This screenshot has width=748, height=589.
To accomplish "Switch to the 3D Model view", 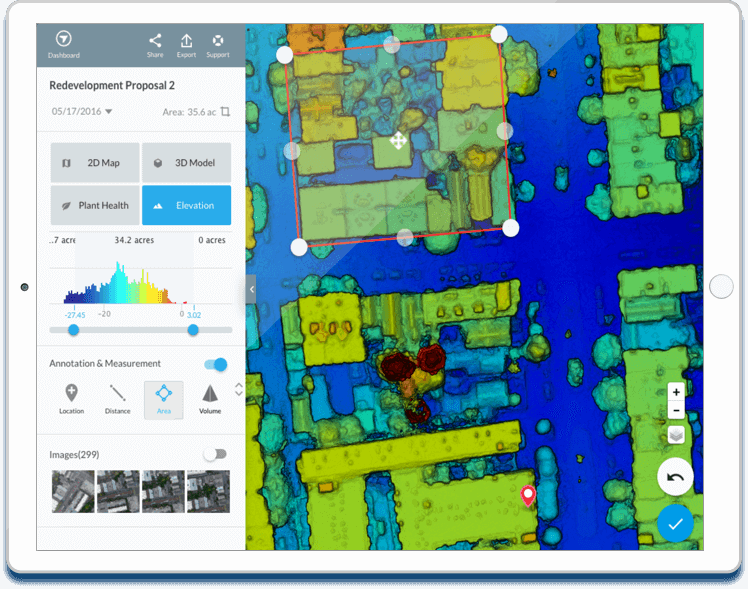I will [186, 163].
